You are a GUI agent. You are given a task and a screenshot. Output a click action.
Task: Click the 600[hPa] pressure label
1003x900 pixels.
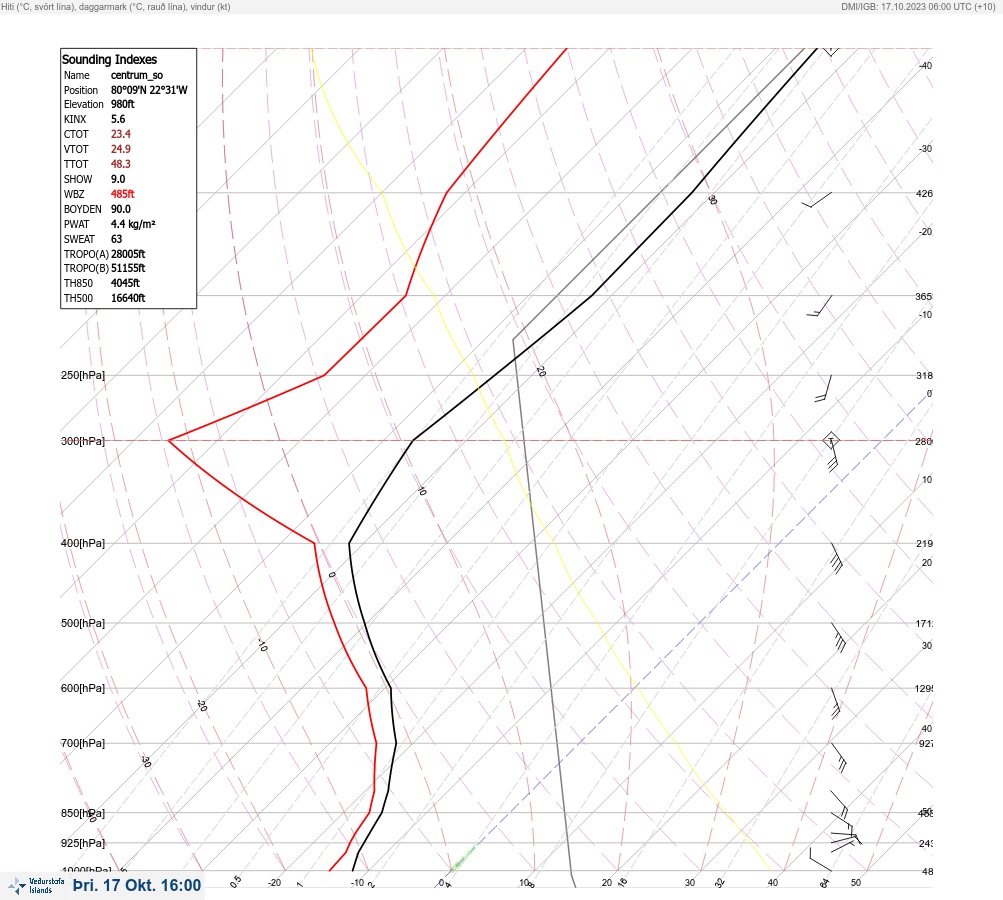coord(83,688)
